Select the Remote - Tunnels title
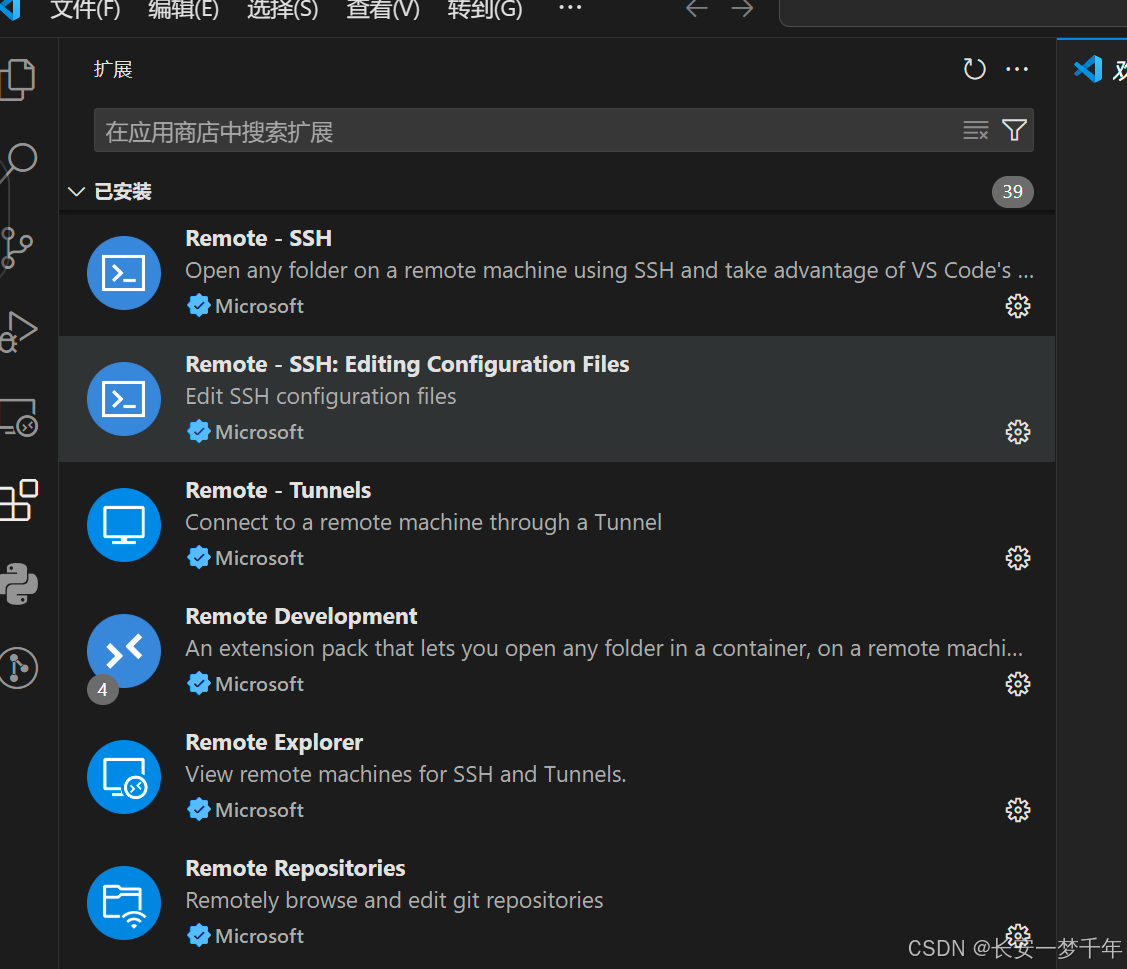 278,490
